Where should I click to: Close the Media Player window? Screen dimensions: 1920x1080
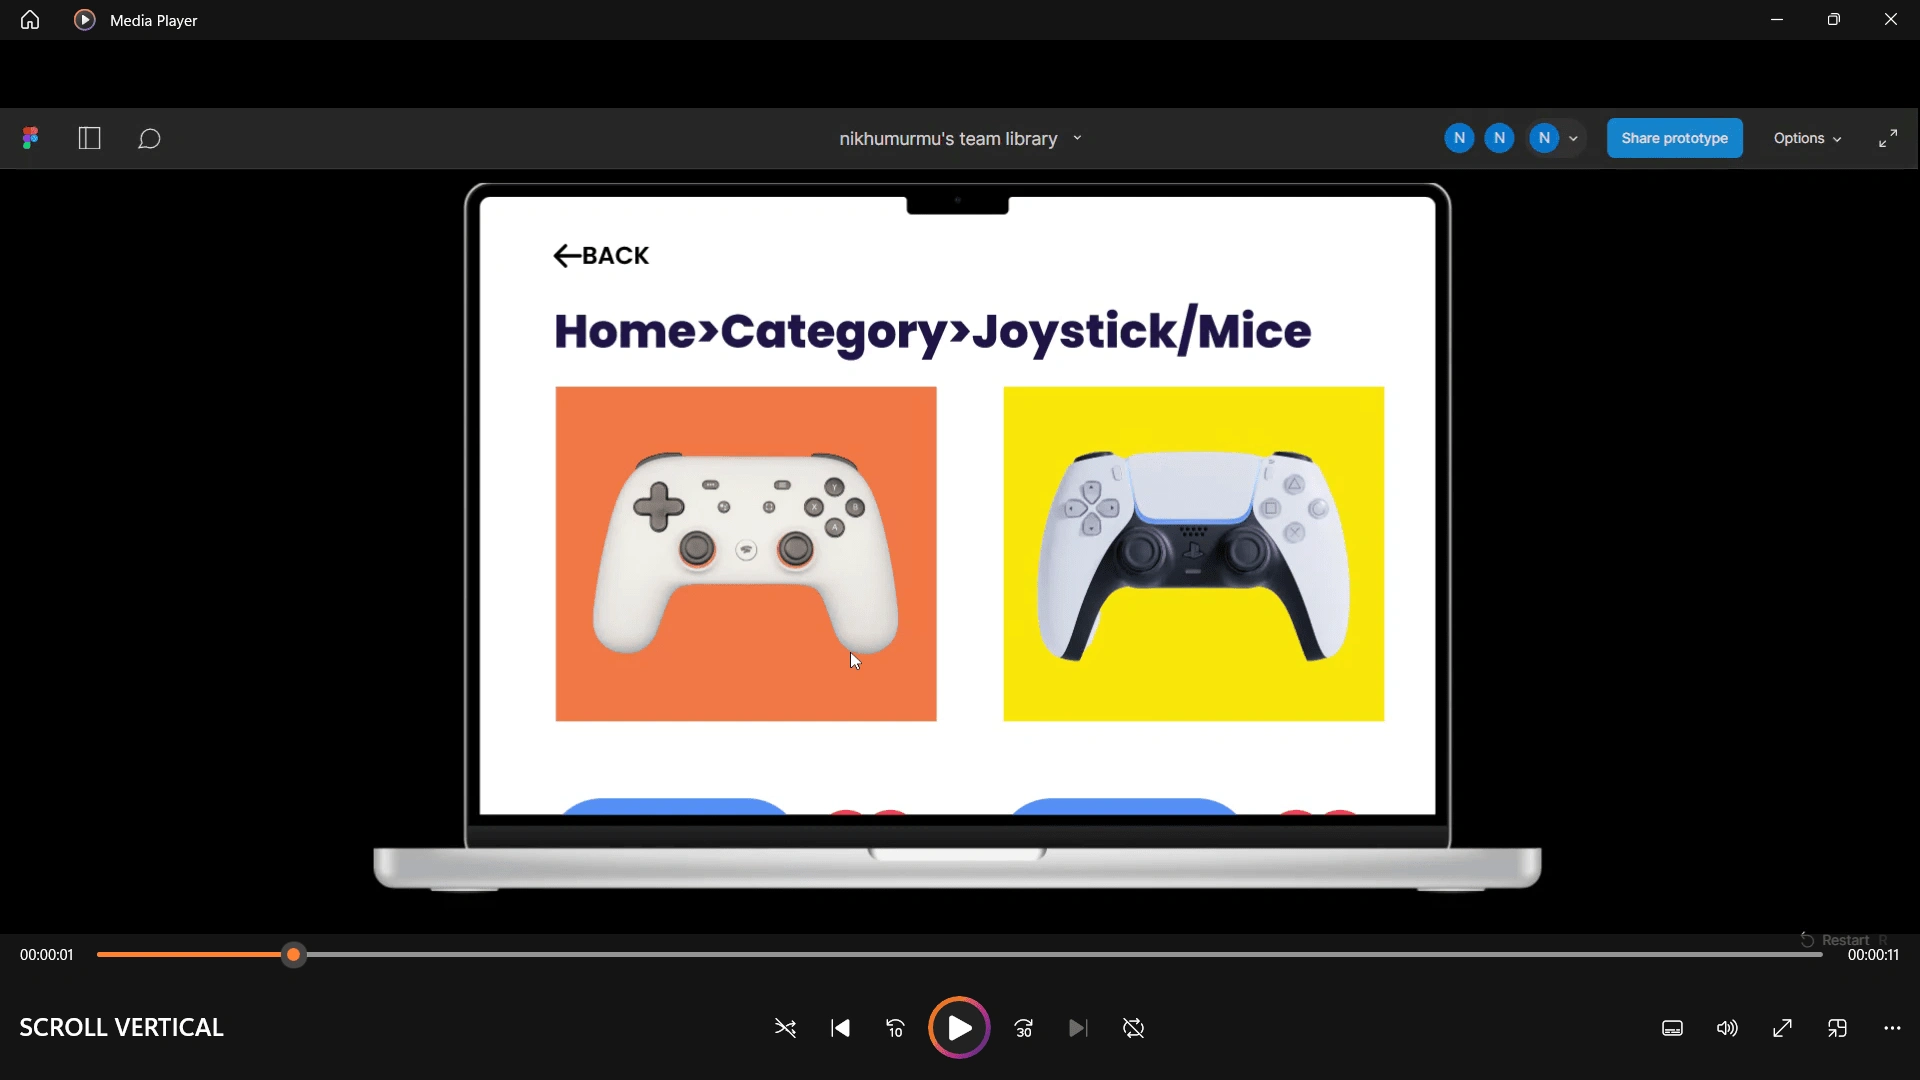pyautogui.click(x=1891, y=20)
